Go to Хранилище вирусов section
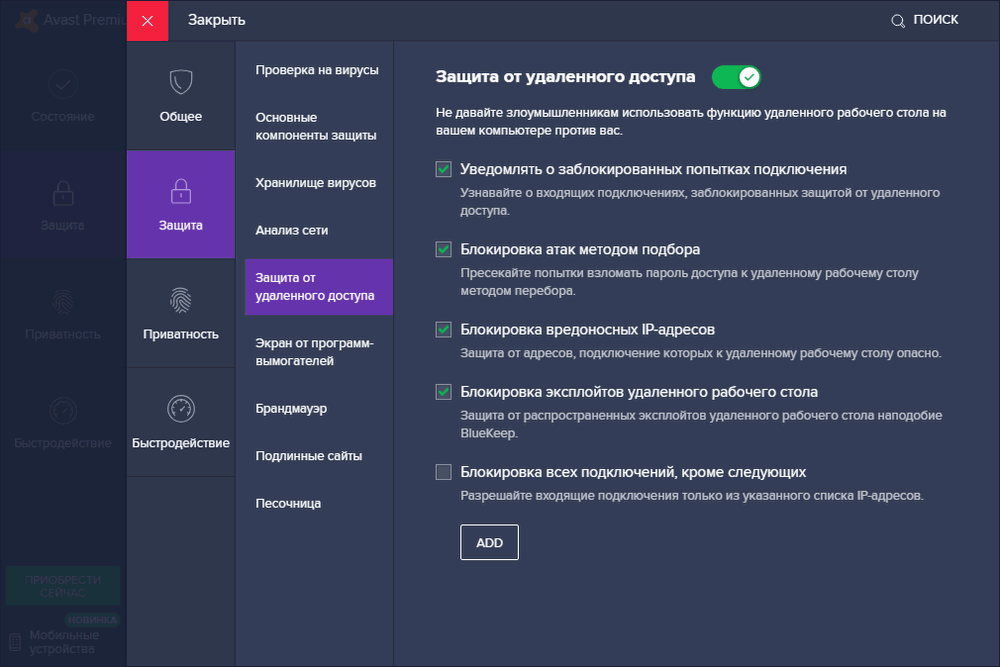1000x667 pixels. pos(316,183)
